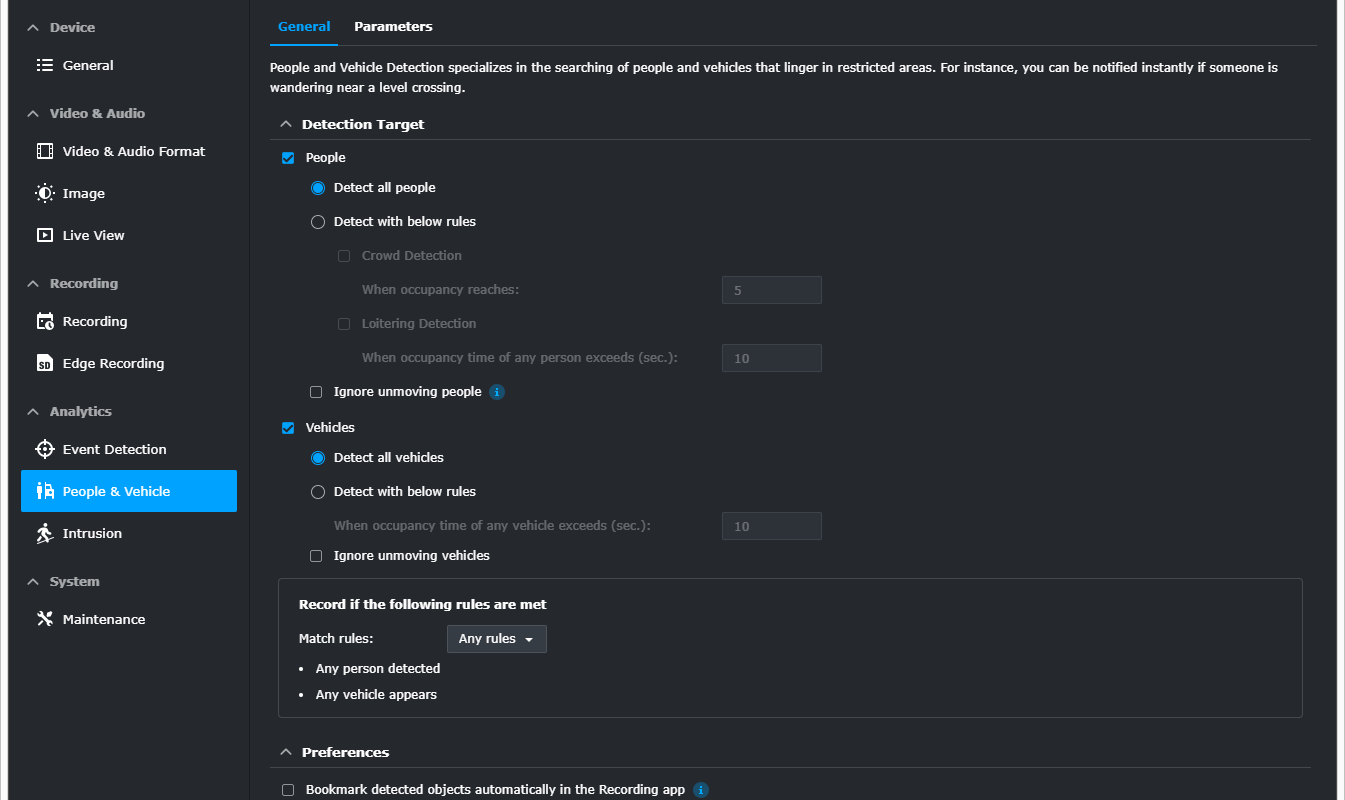This screenshot has width=1345, height=800.
Task: Uncheck the People detection checkbox
Action: coord(288,158)
